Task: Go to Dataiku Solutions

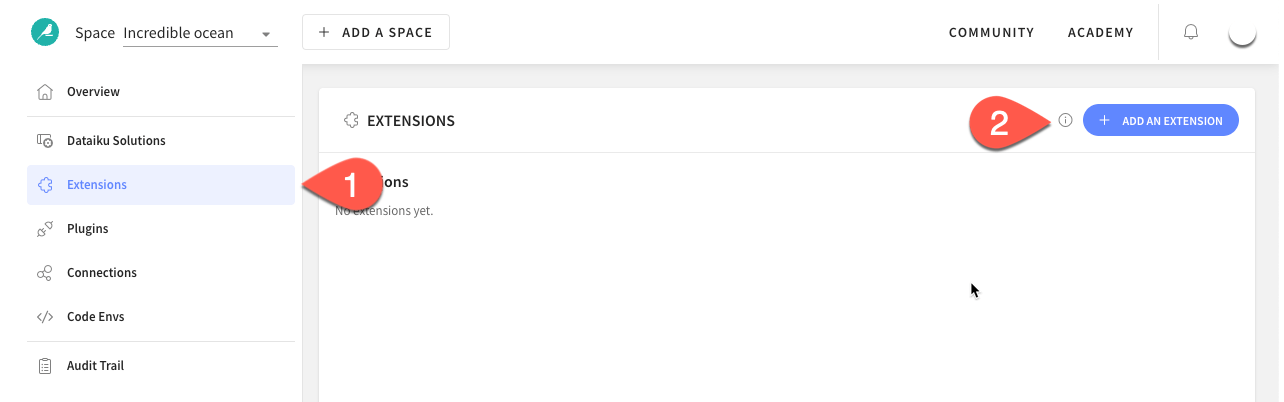Action: pos(116,141)
